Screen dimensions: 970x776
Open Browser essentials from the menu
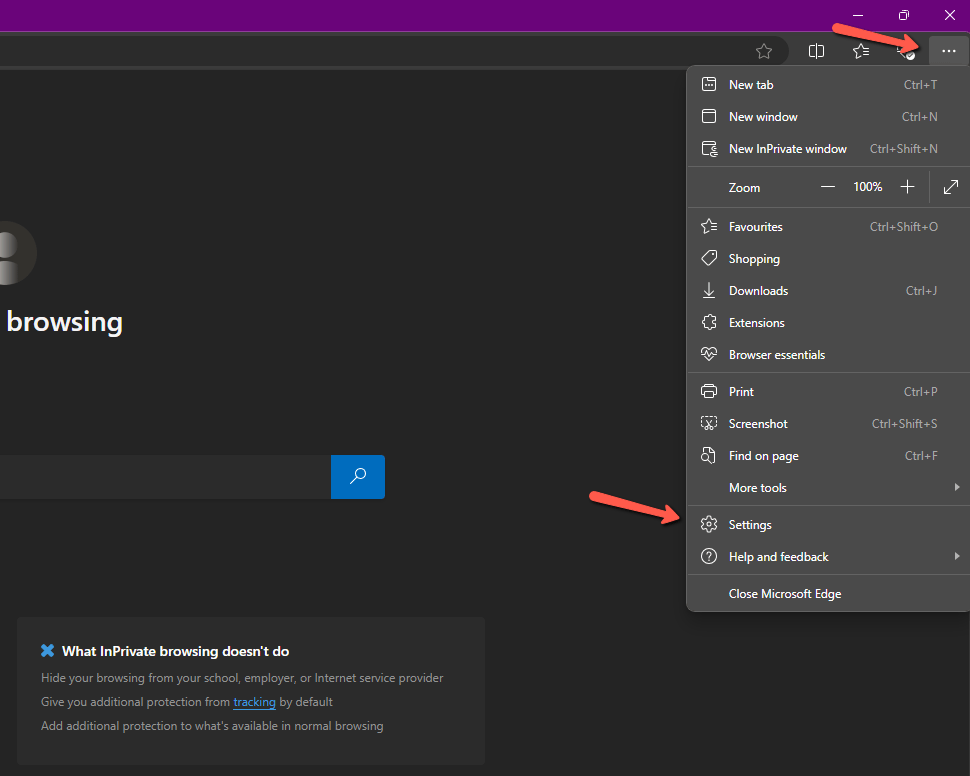pos(709,354)
